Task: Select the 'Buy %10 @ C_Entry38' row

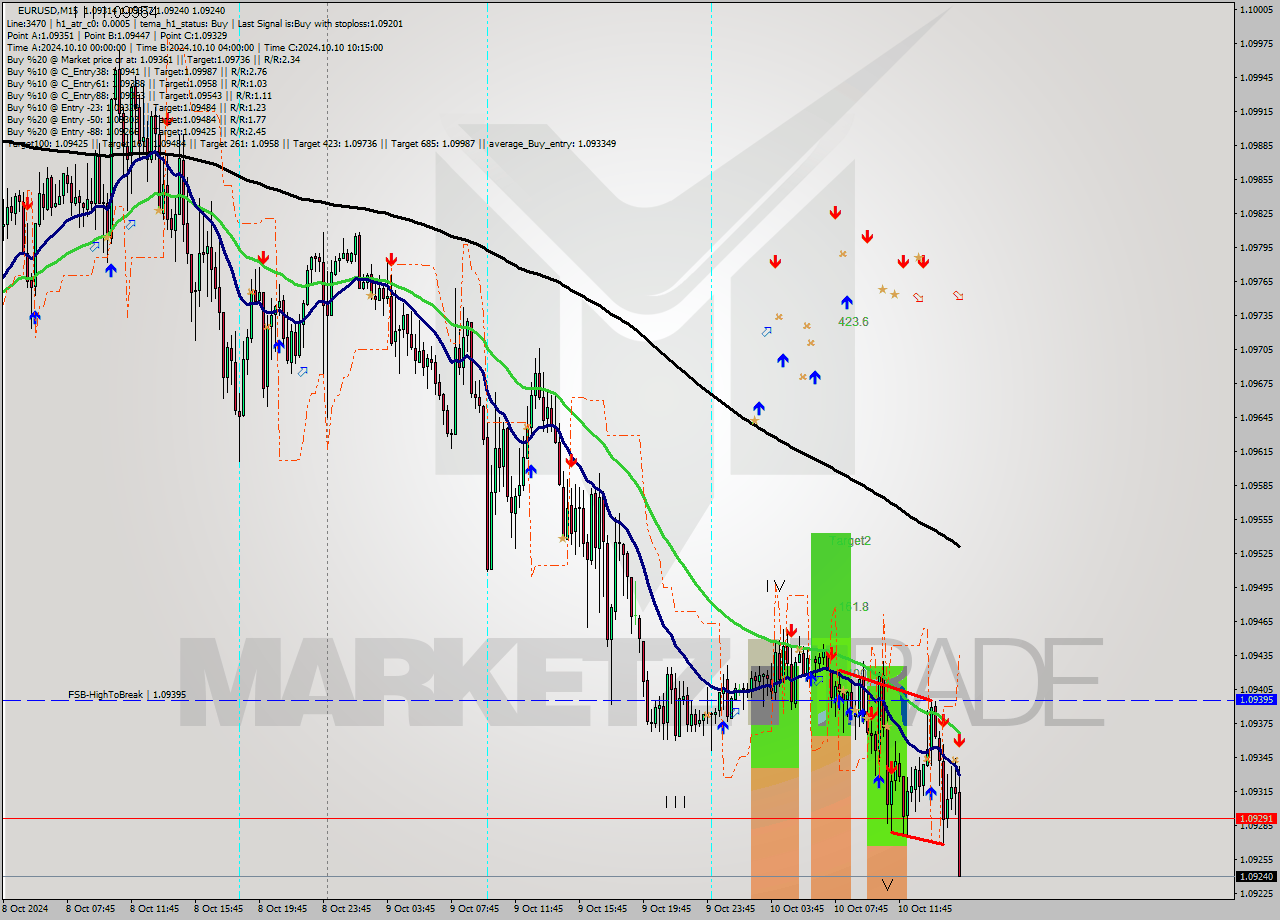Action: [138, 71]
